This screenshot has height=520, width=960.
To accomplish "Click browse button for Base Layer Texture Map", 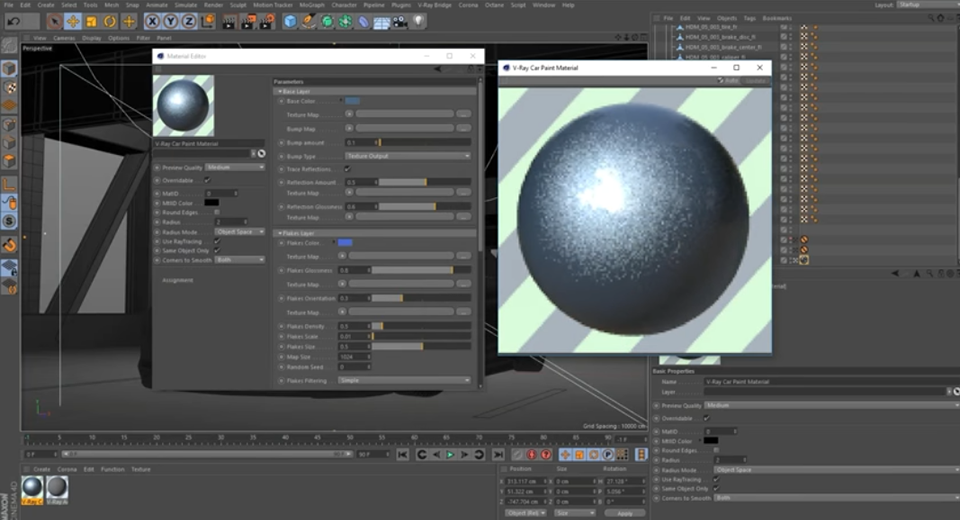I will tap(463, 115).
